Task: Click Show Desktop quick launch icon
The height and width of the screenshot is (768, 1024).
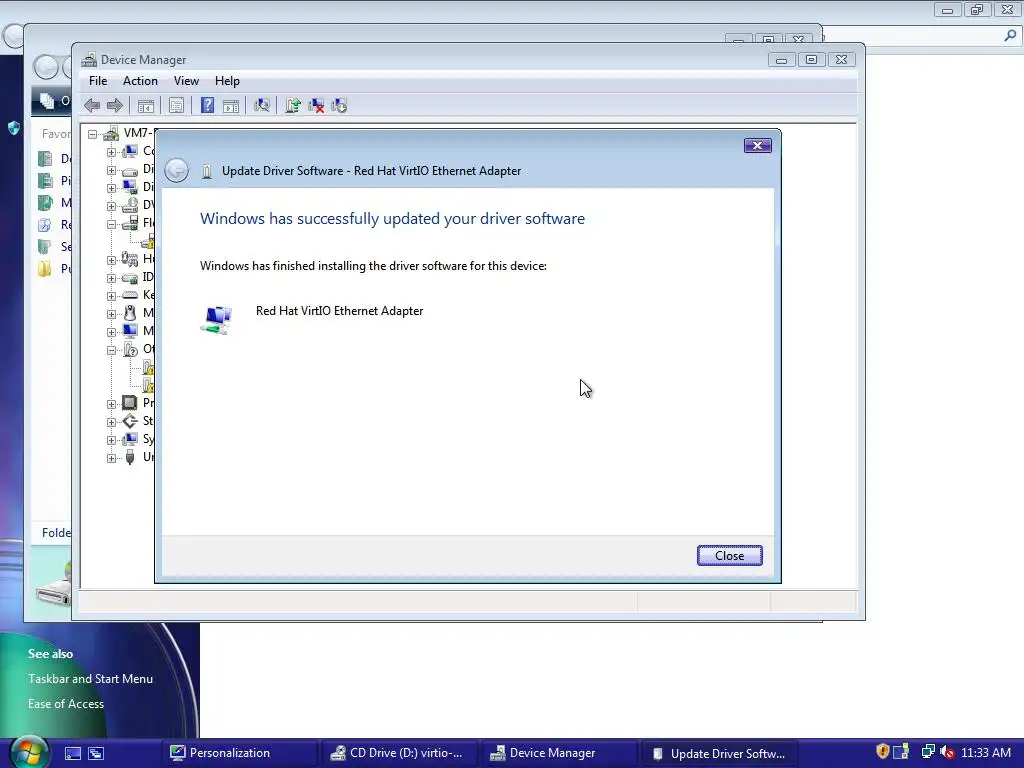Action: tap(72, 753)
